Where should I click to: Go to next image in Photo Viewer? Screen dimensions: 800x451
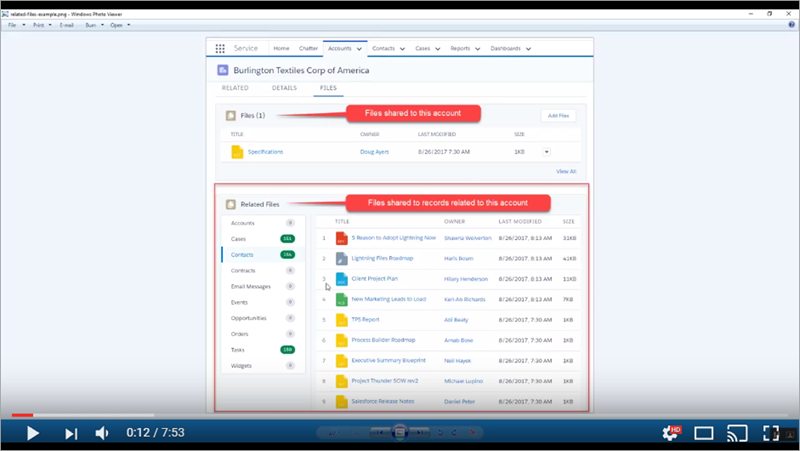click(x=419, y=433)
